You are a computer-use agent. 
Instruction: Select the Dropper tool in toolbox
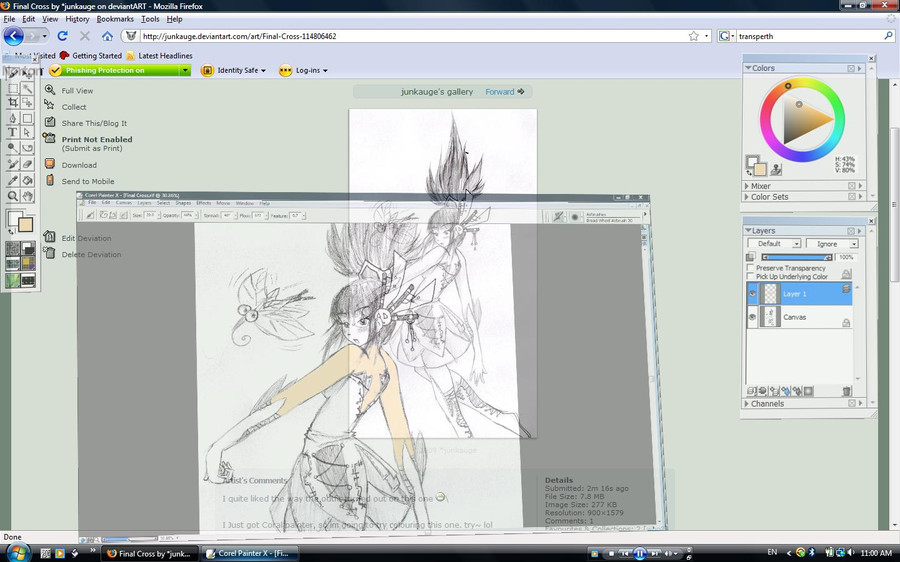click(x=12, y=180)
